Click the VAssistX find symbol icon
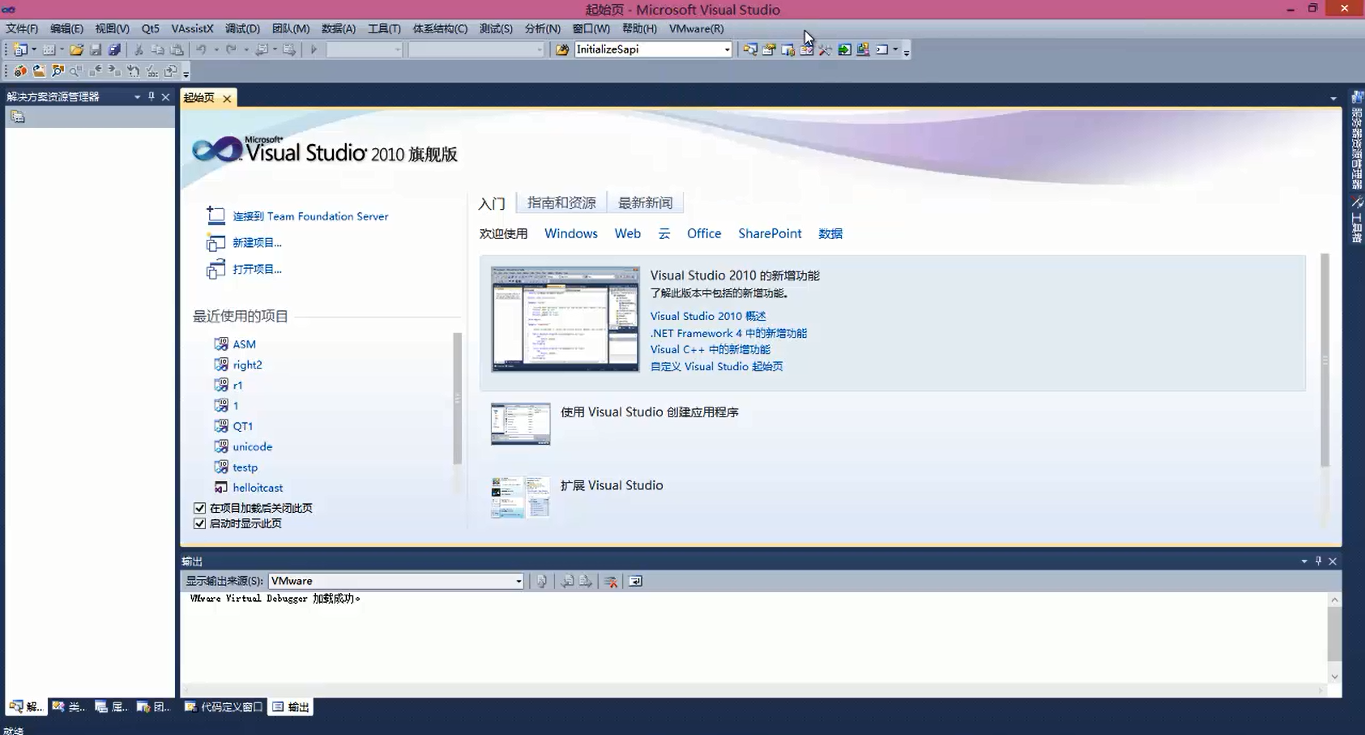Viewport: 1365px width, 735px height. 57,71
